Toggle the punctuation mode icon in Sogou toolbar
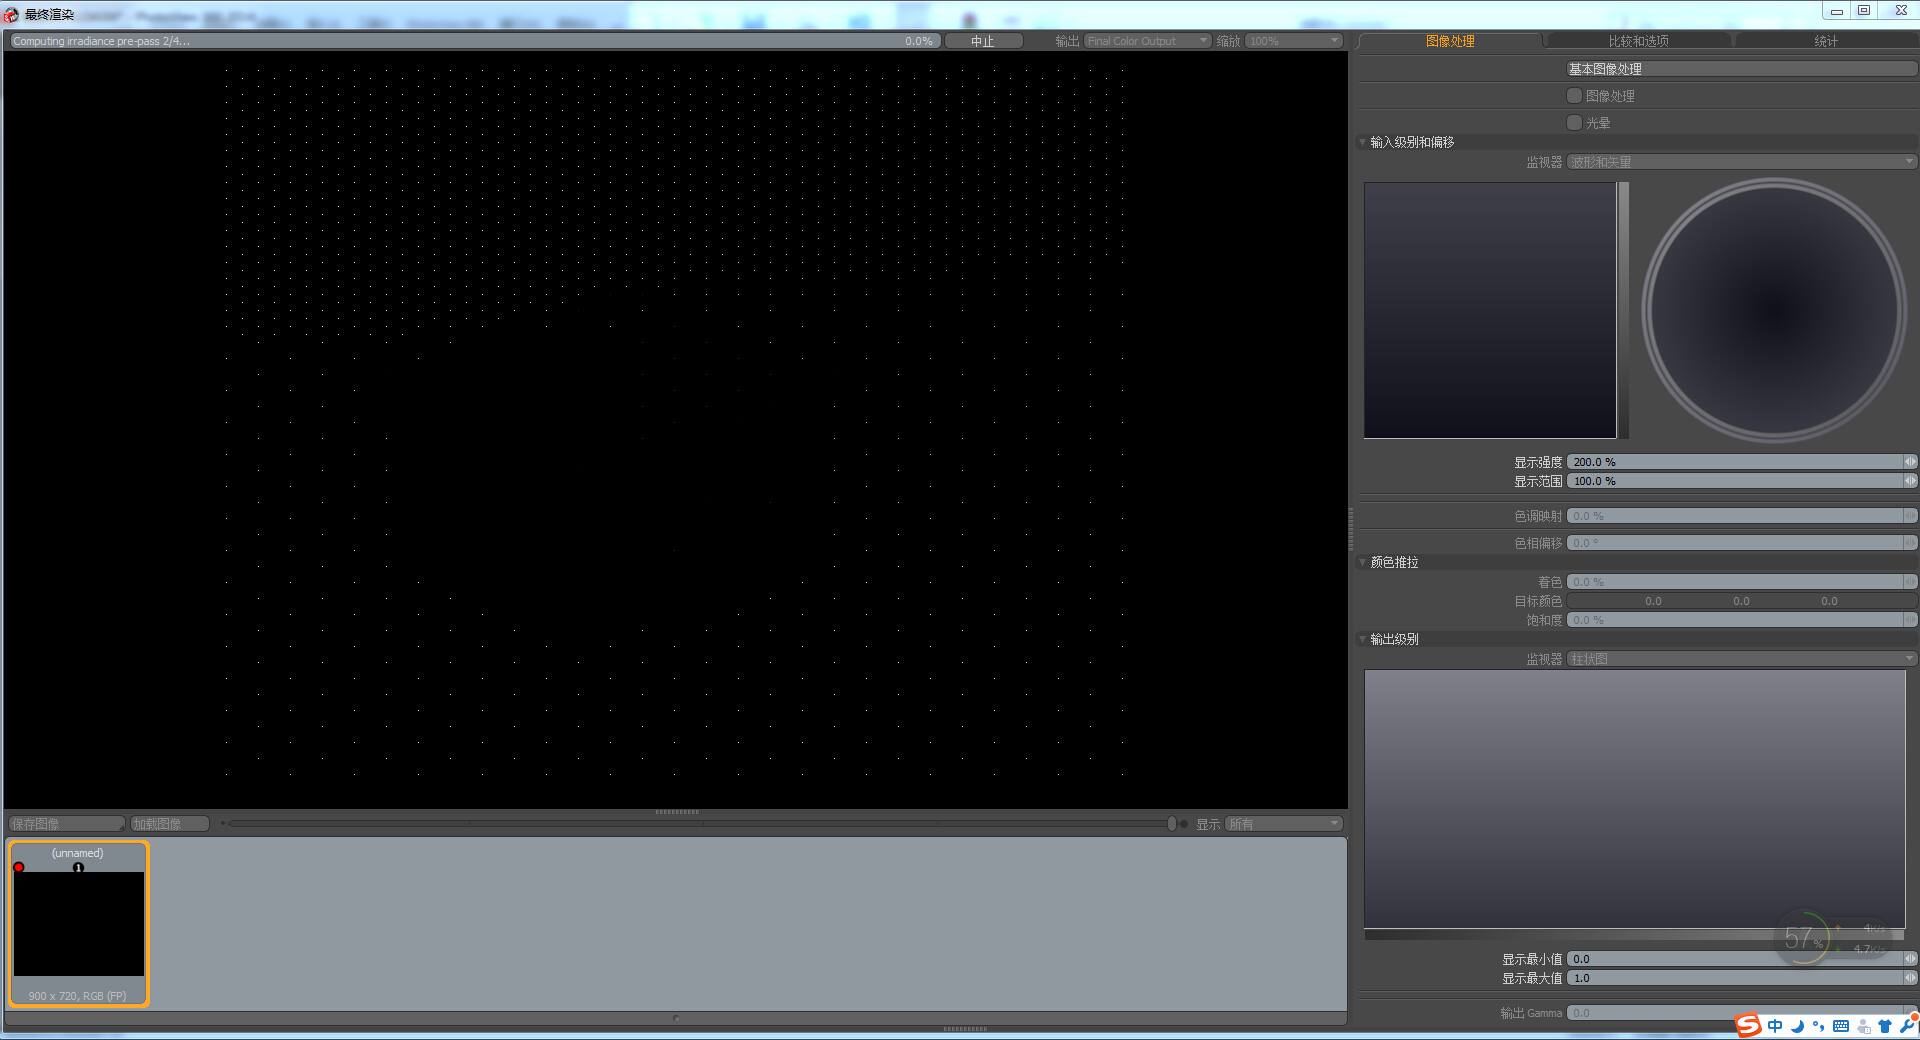The image size is (1920, 1040). pyautogui.click(x=1818, y=1026)
